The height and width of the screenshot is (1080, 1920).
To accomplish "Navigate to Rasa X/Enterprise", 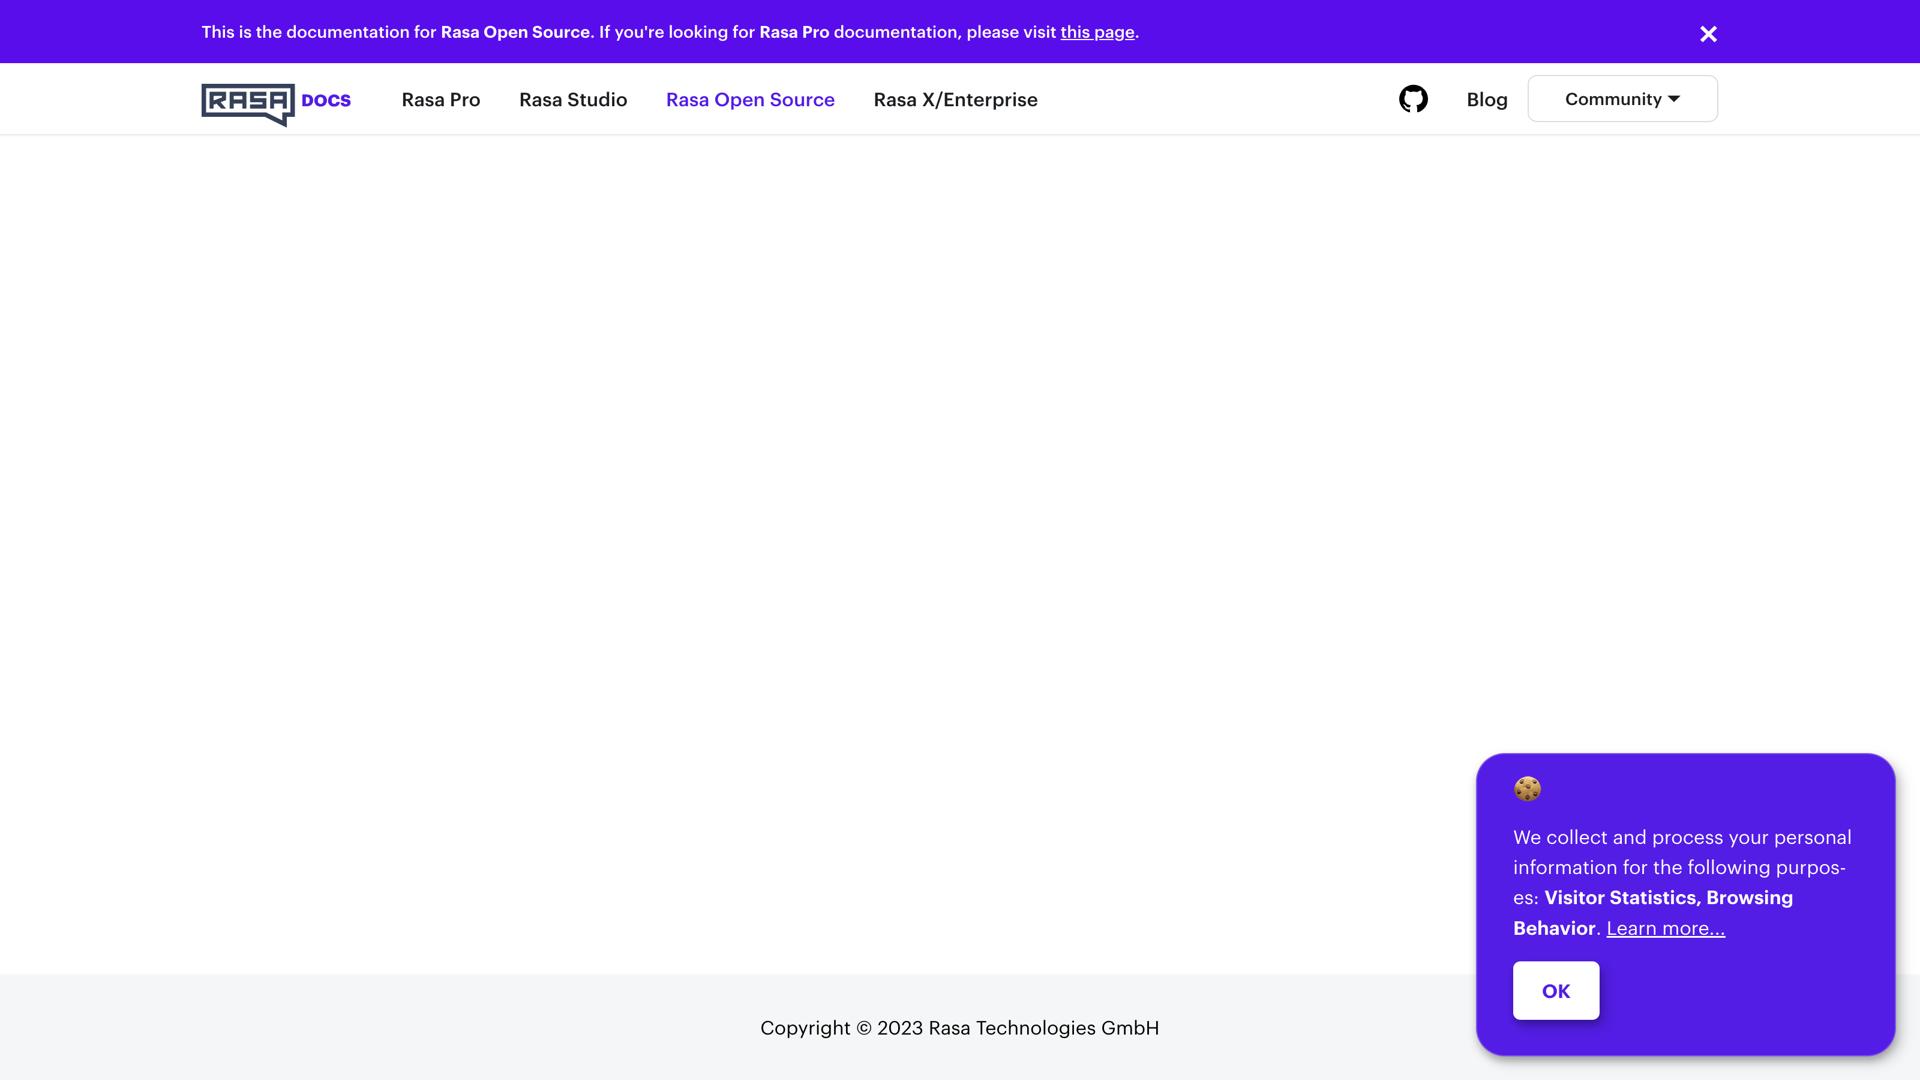I will [x=955, y=100].
